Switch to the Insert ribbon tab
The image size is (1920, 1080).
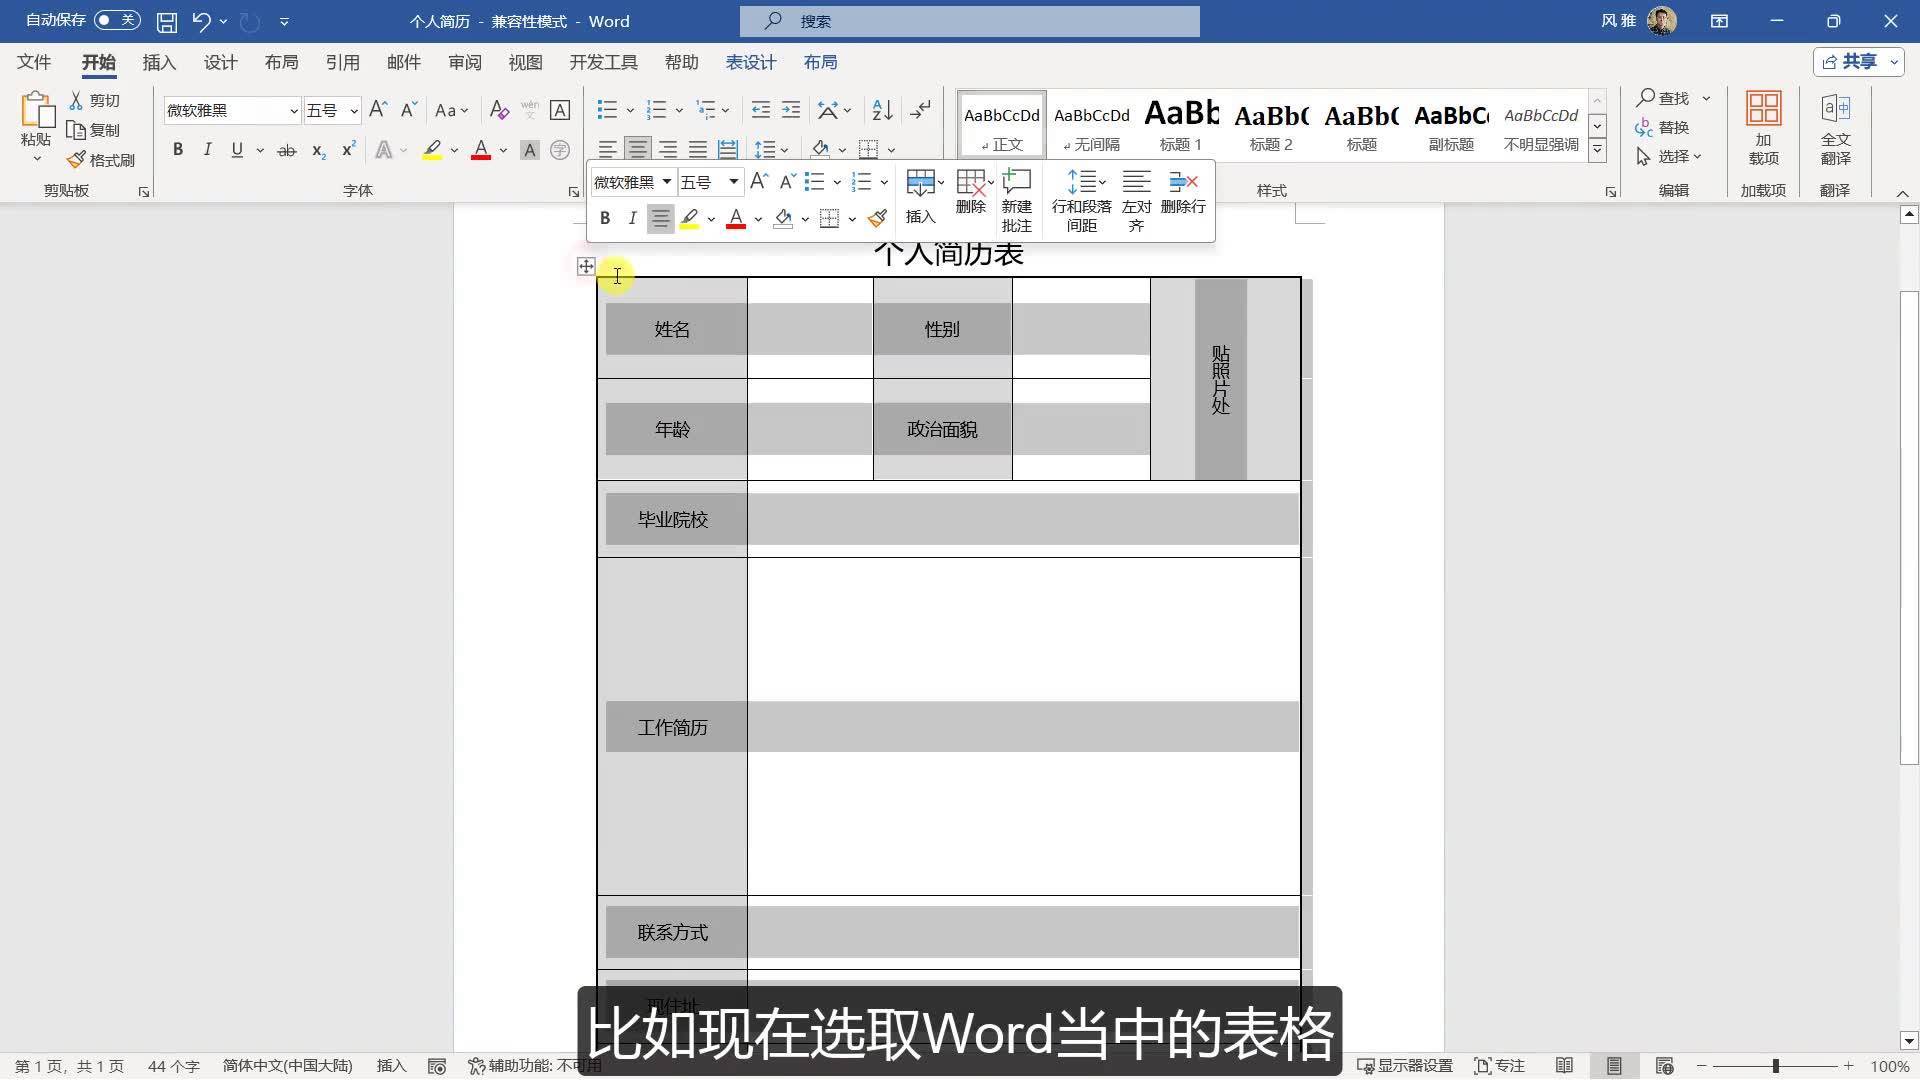pos(159,62)
